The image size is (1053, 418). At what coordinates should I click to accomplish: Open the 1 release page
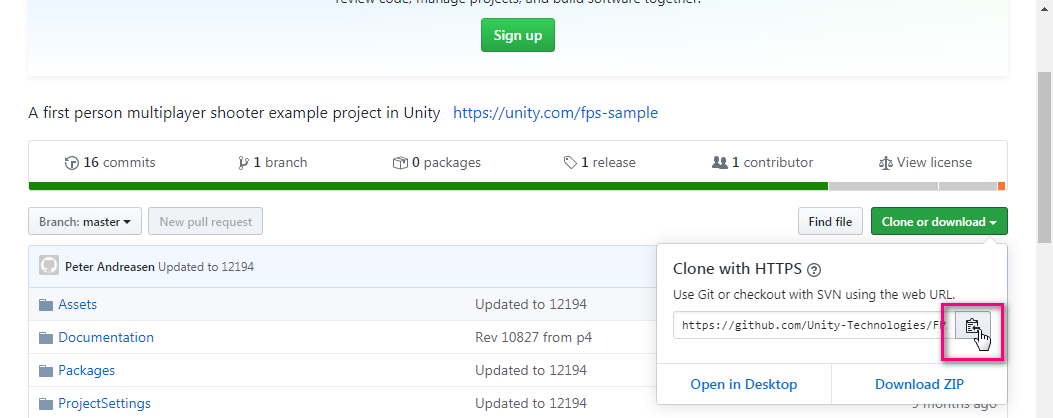[600, 163]
